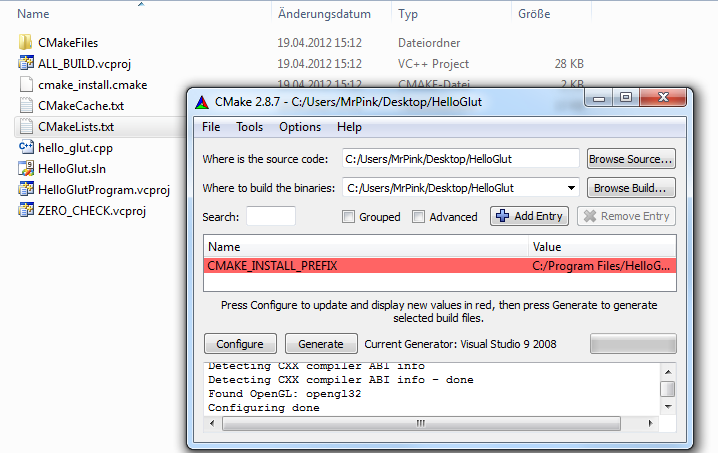The image size is (718, 453).
Task: Expand the build binaries path dropdown
Action: pos(571,188)
